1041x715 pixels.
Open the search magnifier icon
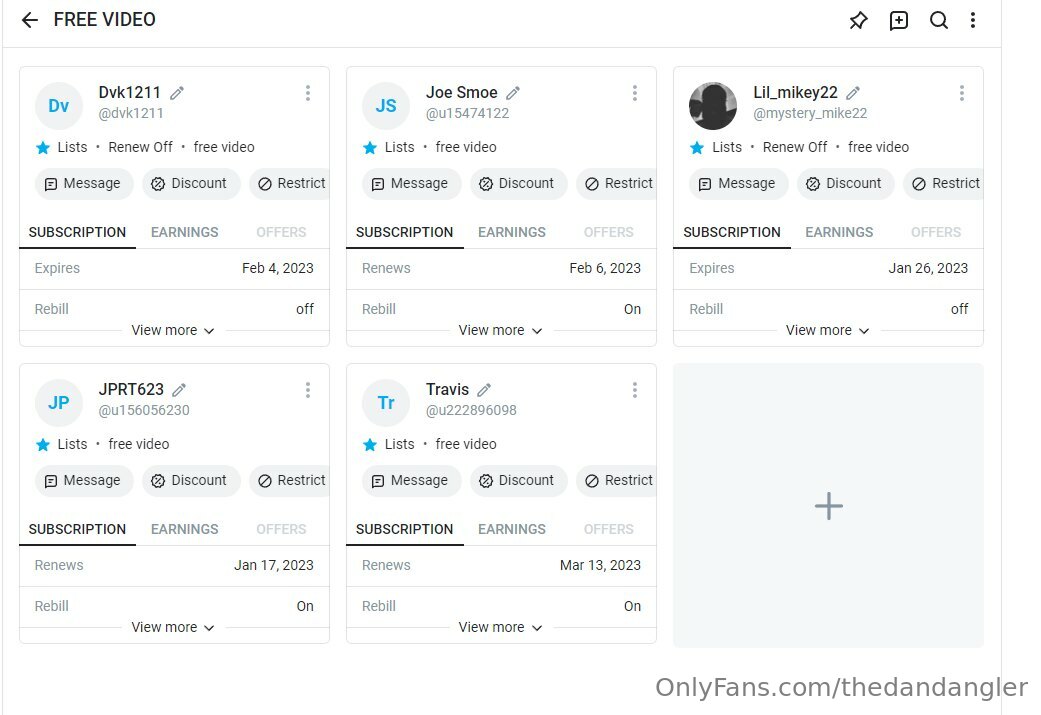point(938,20)
